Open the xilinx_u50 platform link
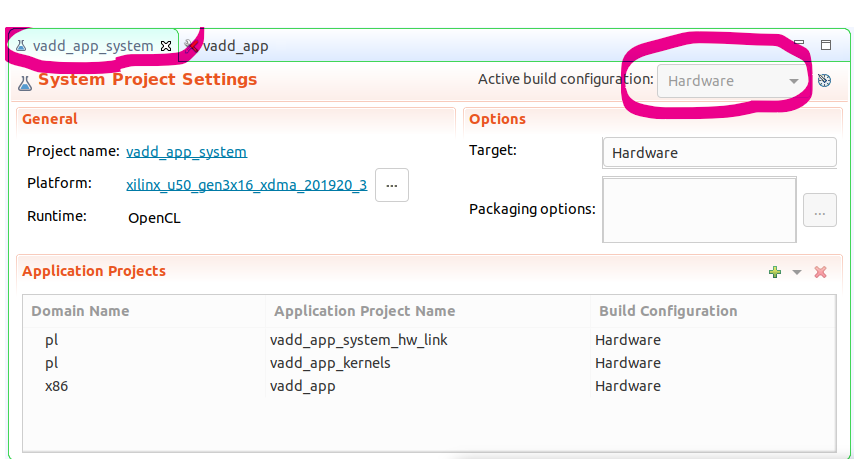The height and width of the screenshot is (459, 854). 246,184
